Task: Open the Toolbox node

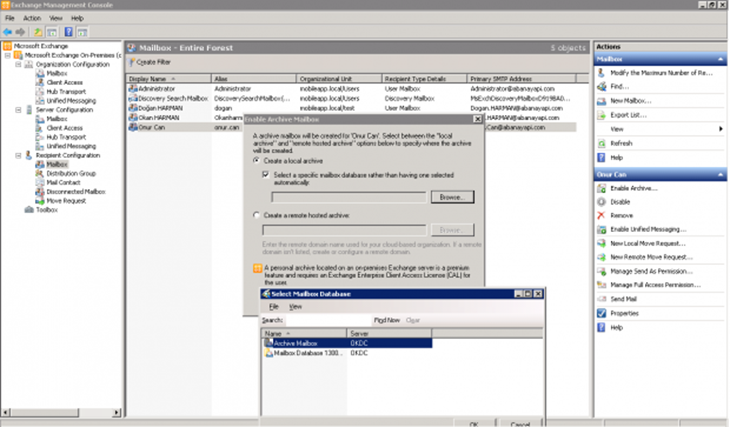Action: tap(47, 210)
